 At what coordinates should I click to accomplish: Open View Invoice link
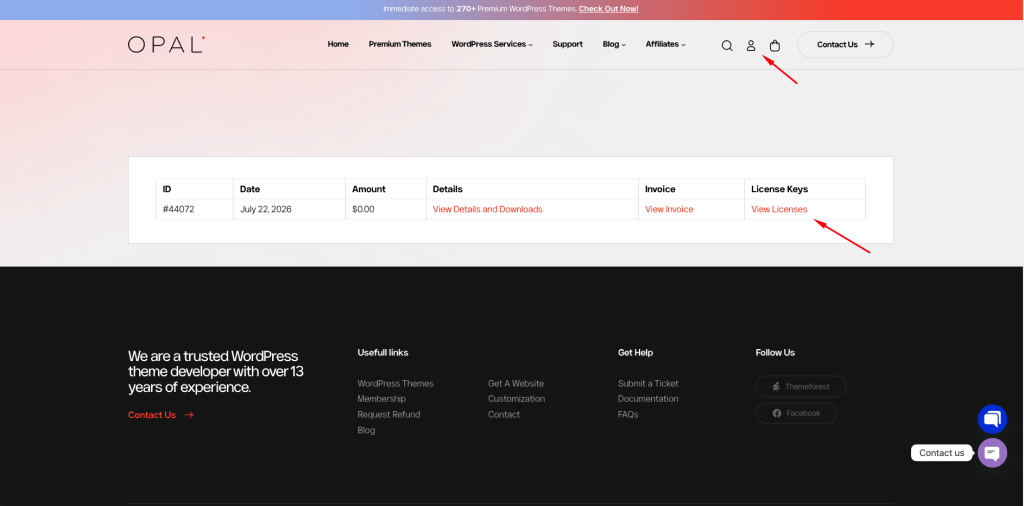(x=669, y=210)
